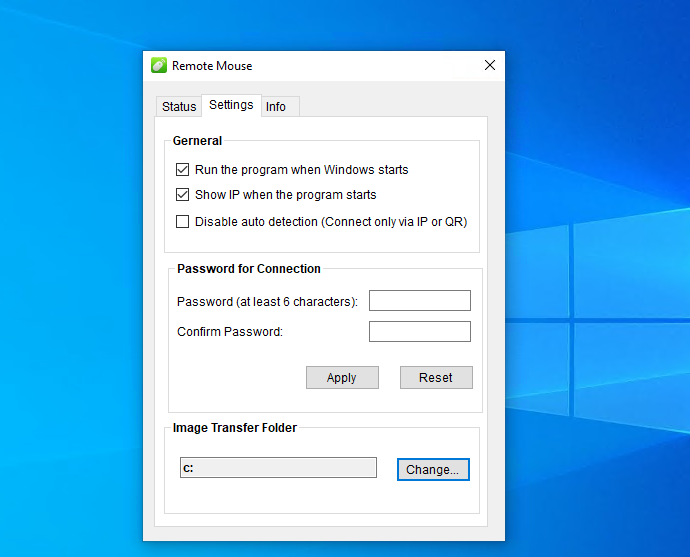The image size is (690, 557).
Task: Select the image transfer folder path box
Action: [x=278, y=468]
